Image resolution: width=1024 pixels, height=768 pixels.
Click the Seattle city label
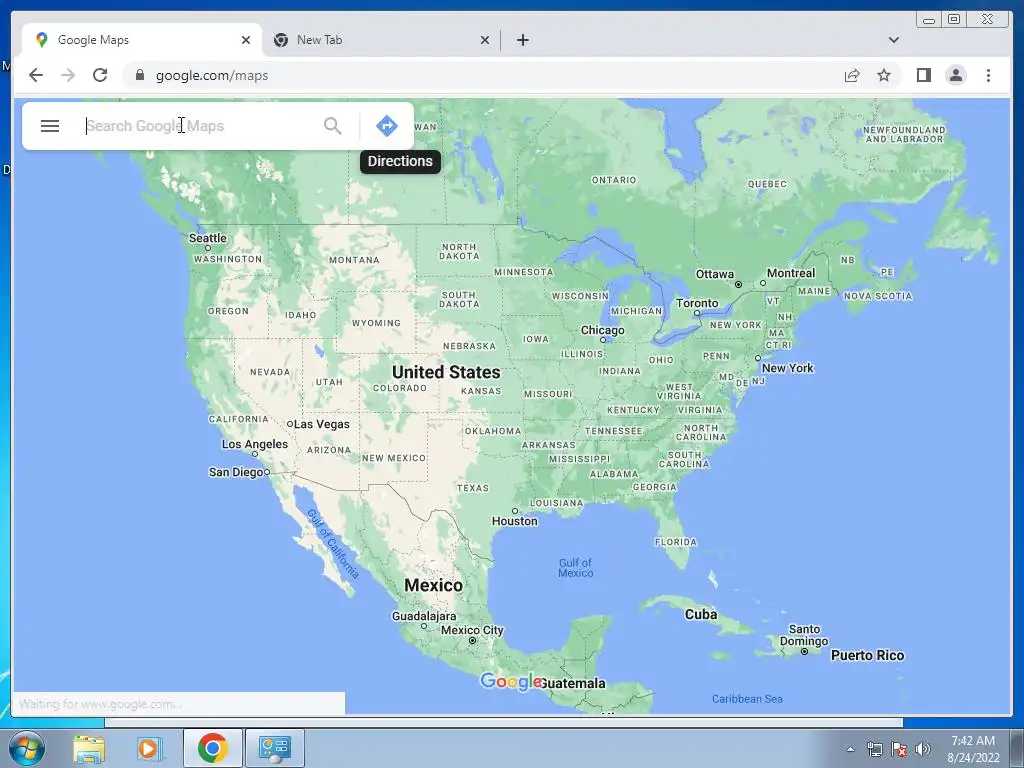(x=208, y=238)
